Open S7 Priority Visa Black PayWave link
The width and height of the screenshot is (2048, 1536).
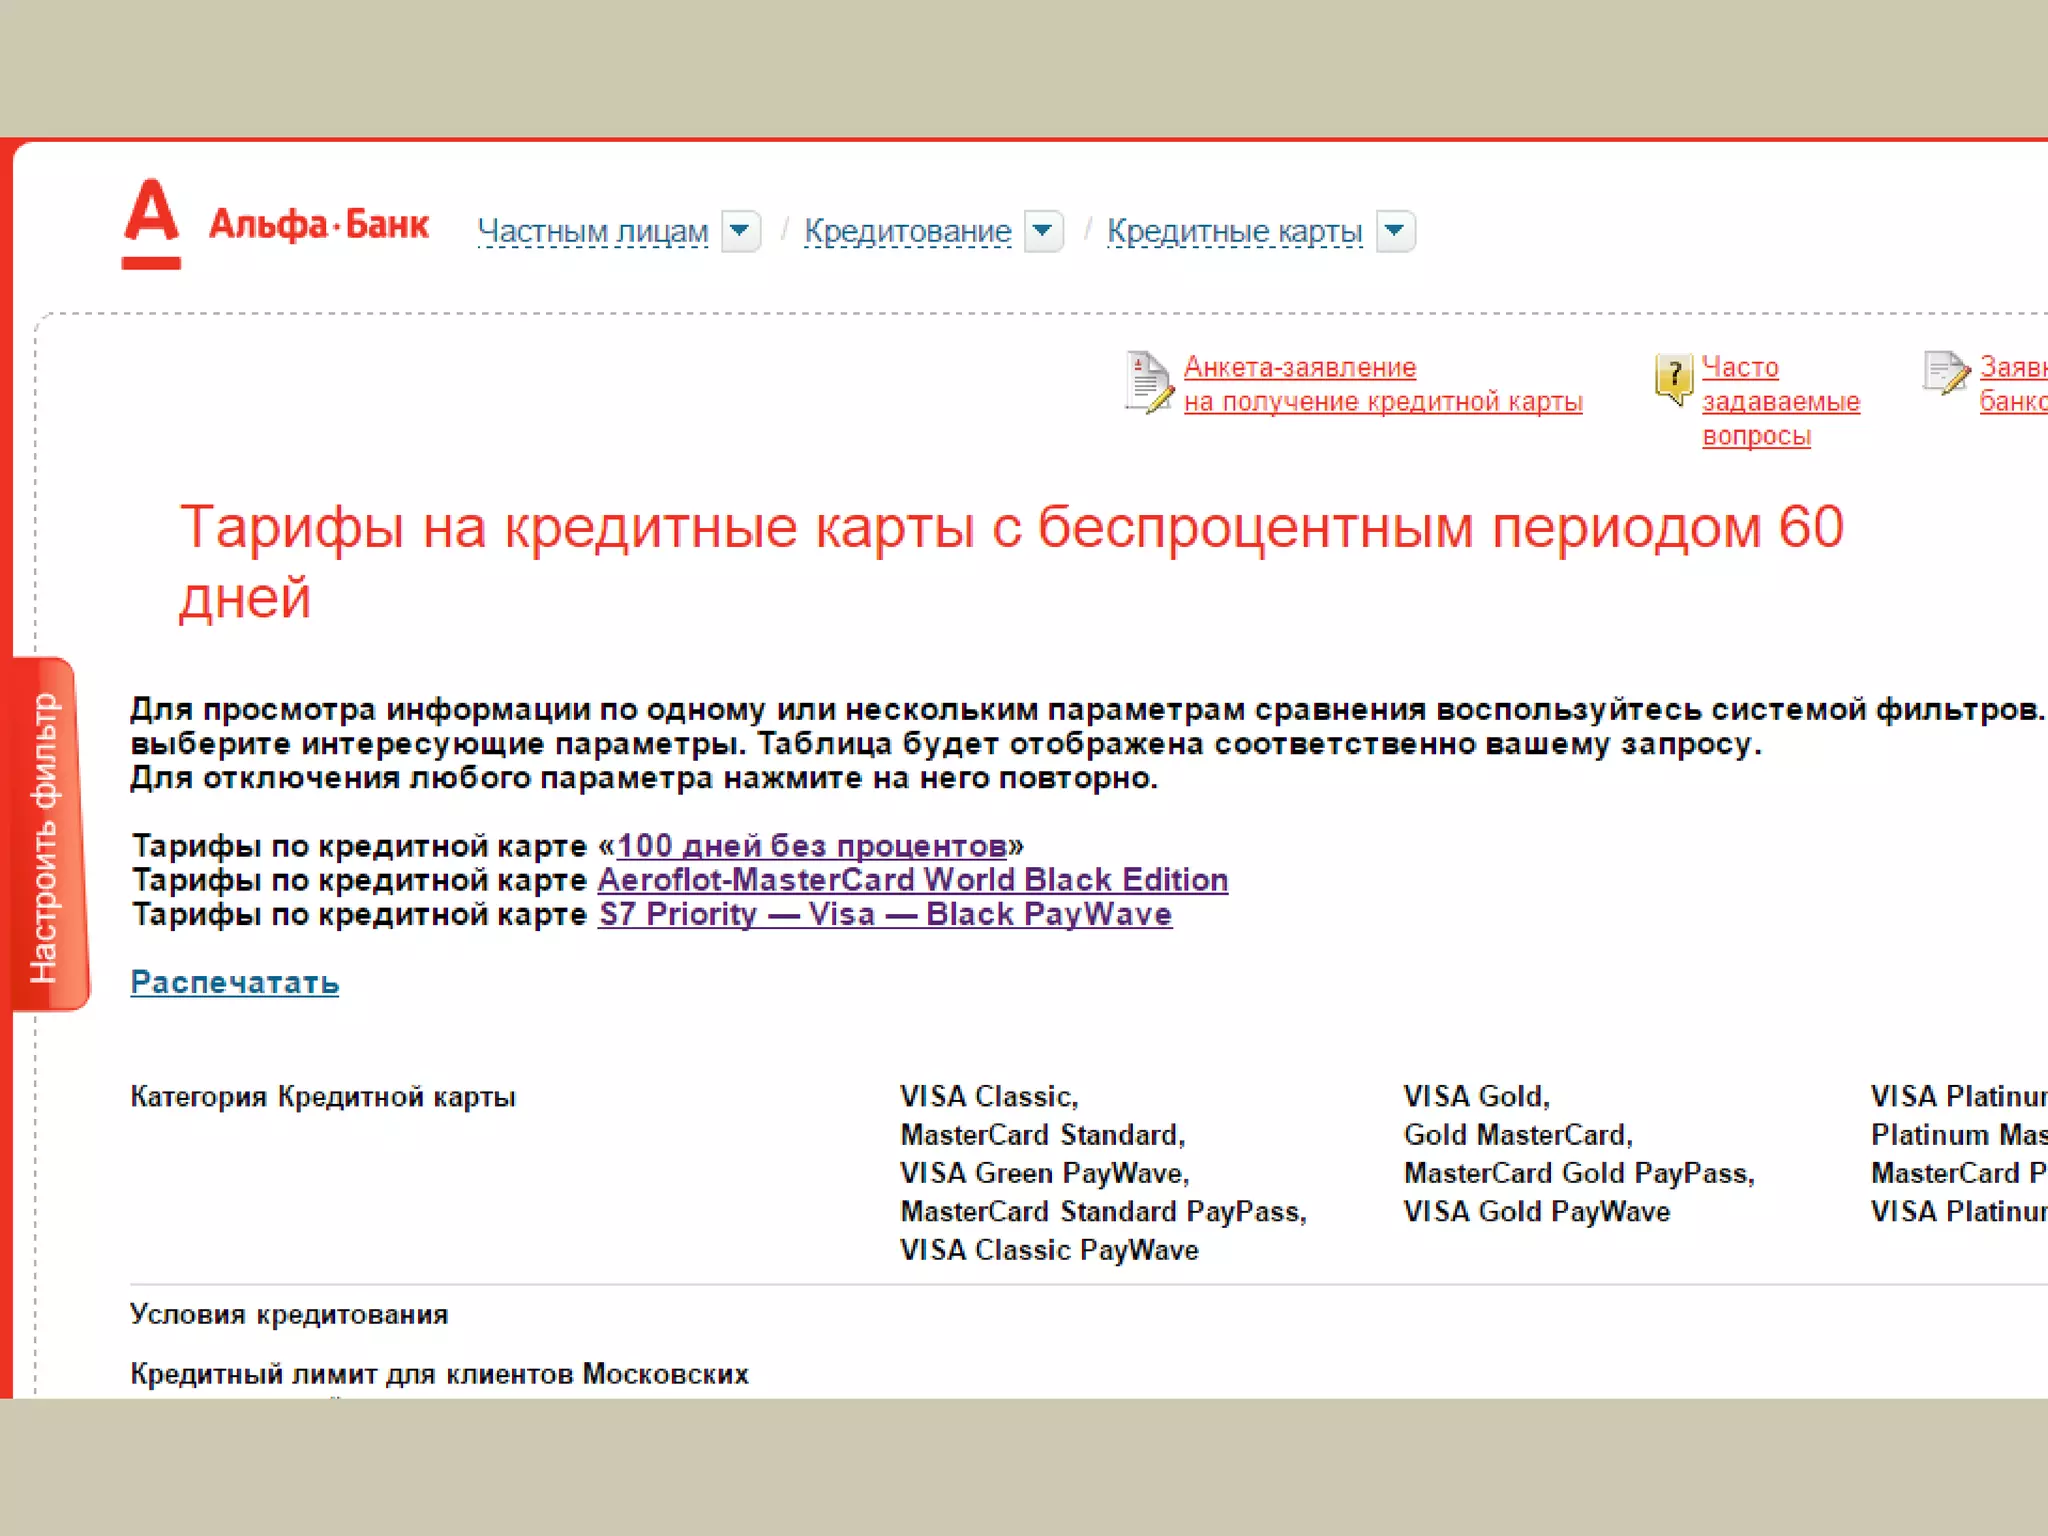pyautogui.click(x=884, y=914)
